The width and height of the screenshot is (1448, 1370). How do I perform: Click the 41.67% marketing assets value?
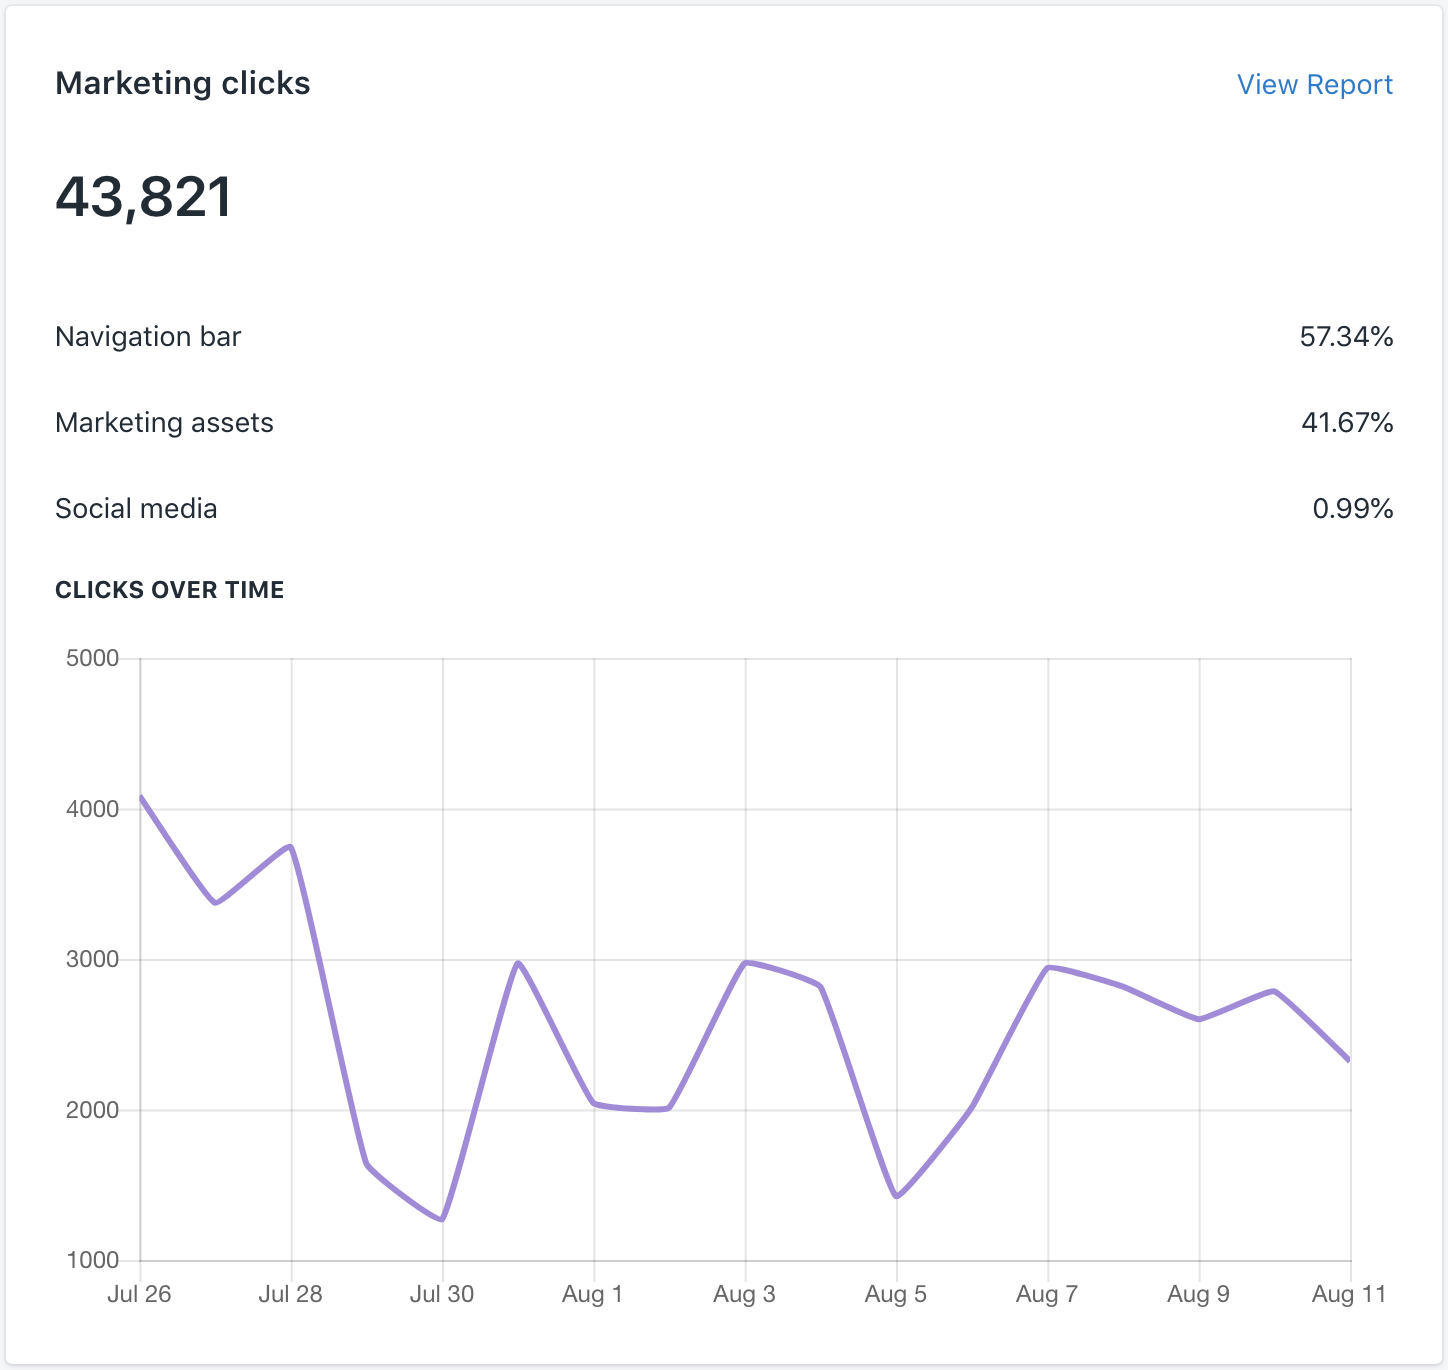tap(1347, 423)
